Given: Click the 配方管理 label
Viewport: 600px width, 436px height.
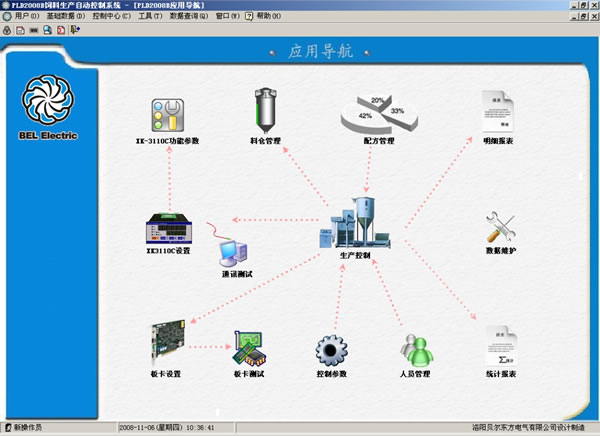Looking at the screenshot, I should 379,141.
